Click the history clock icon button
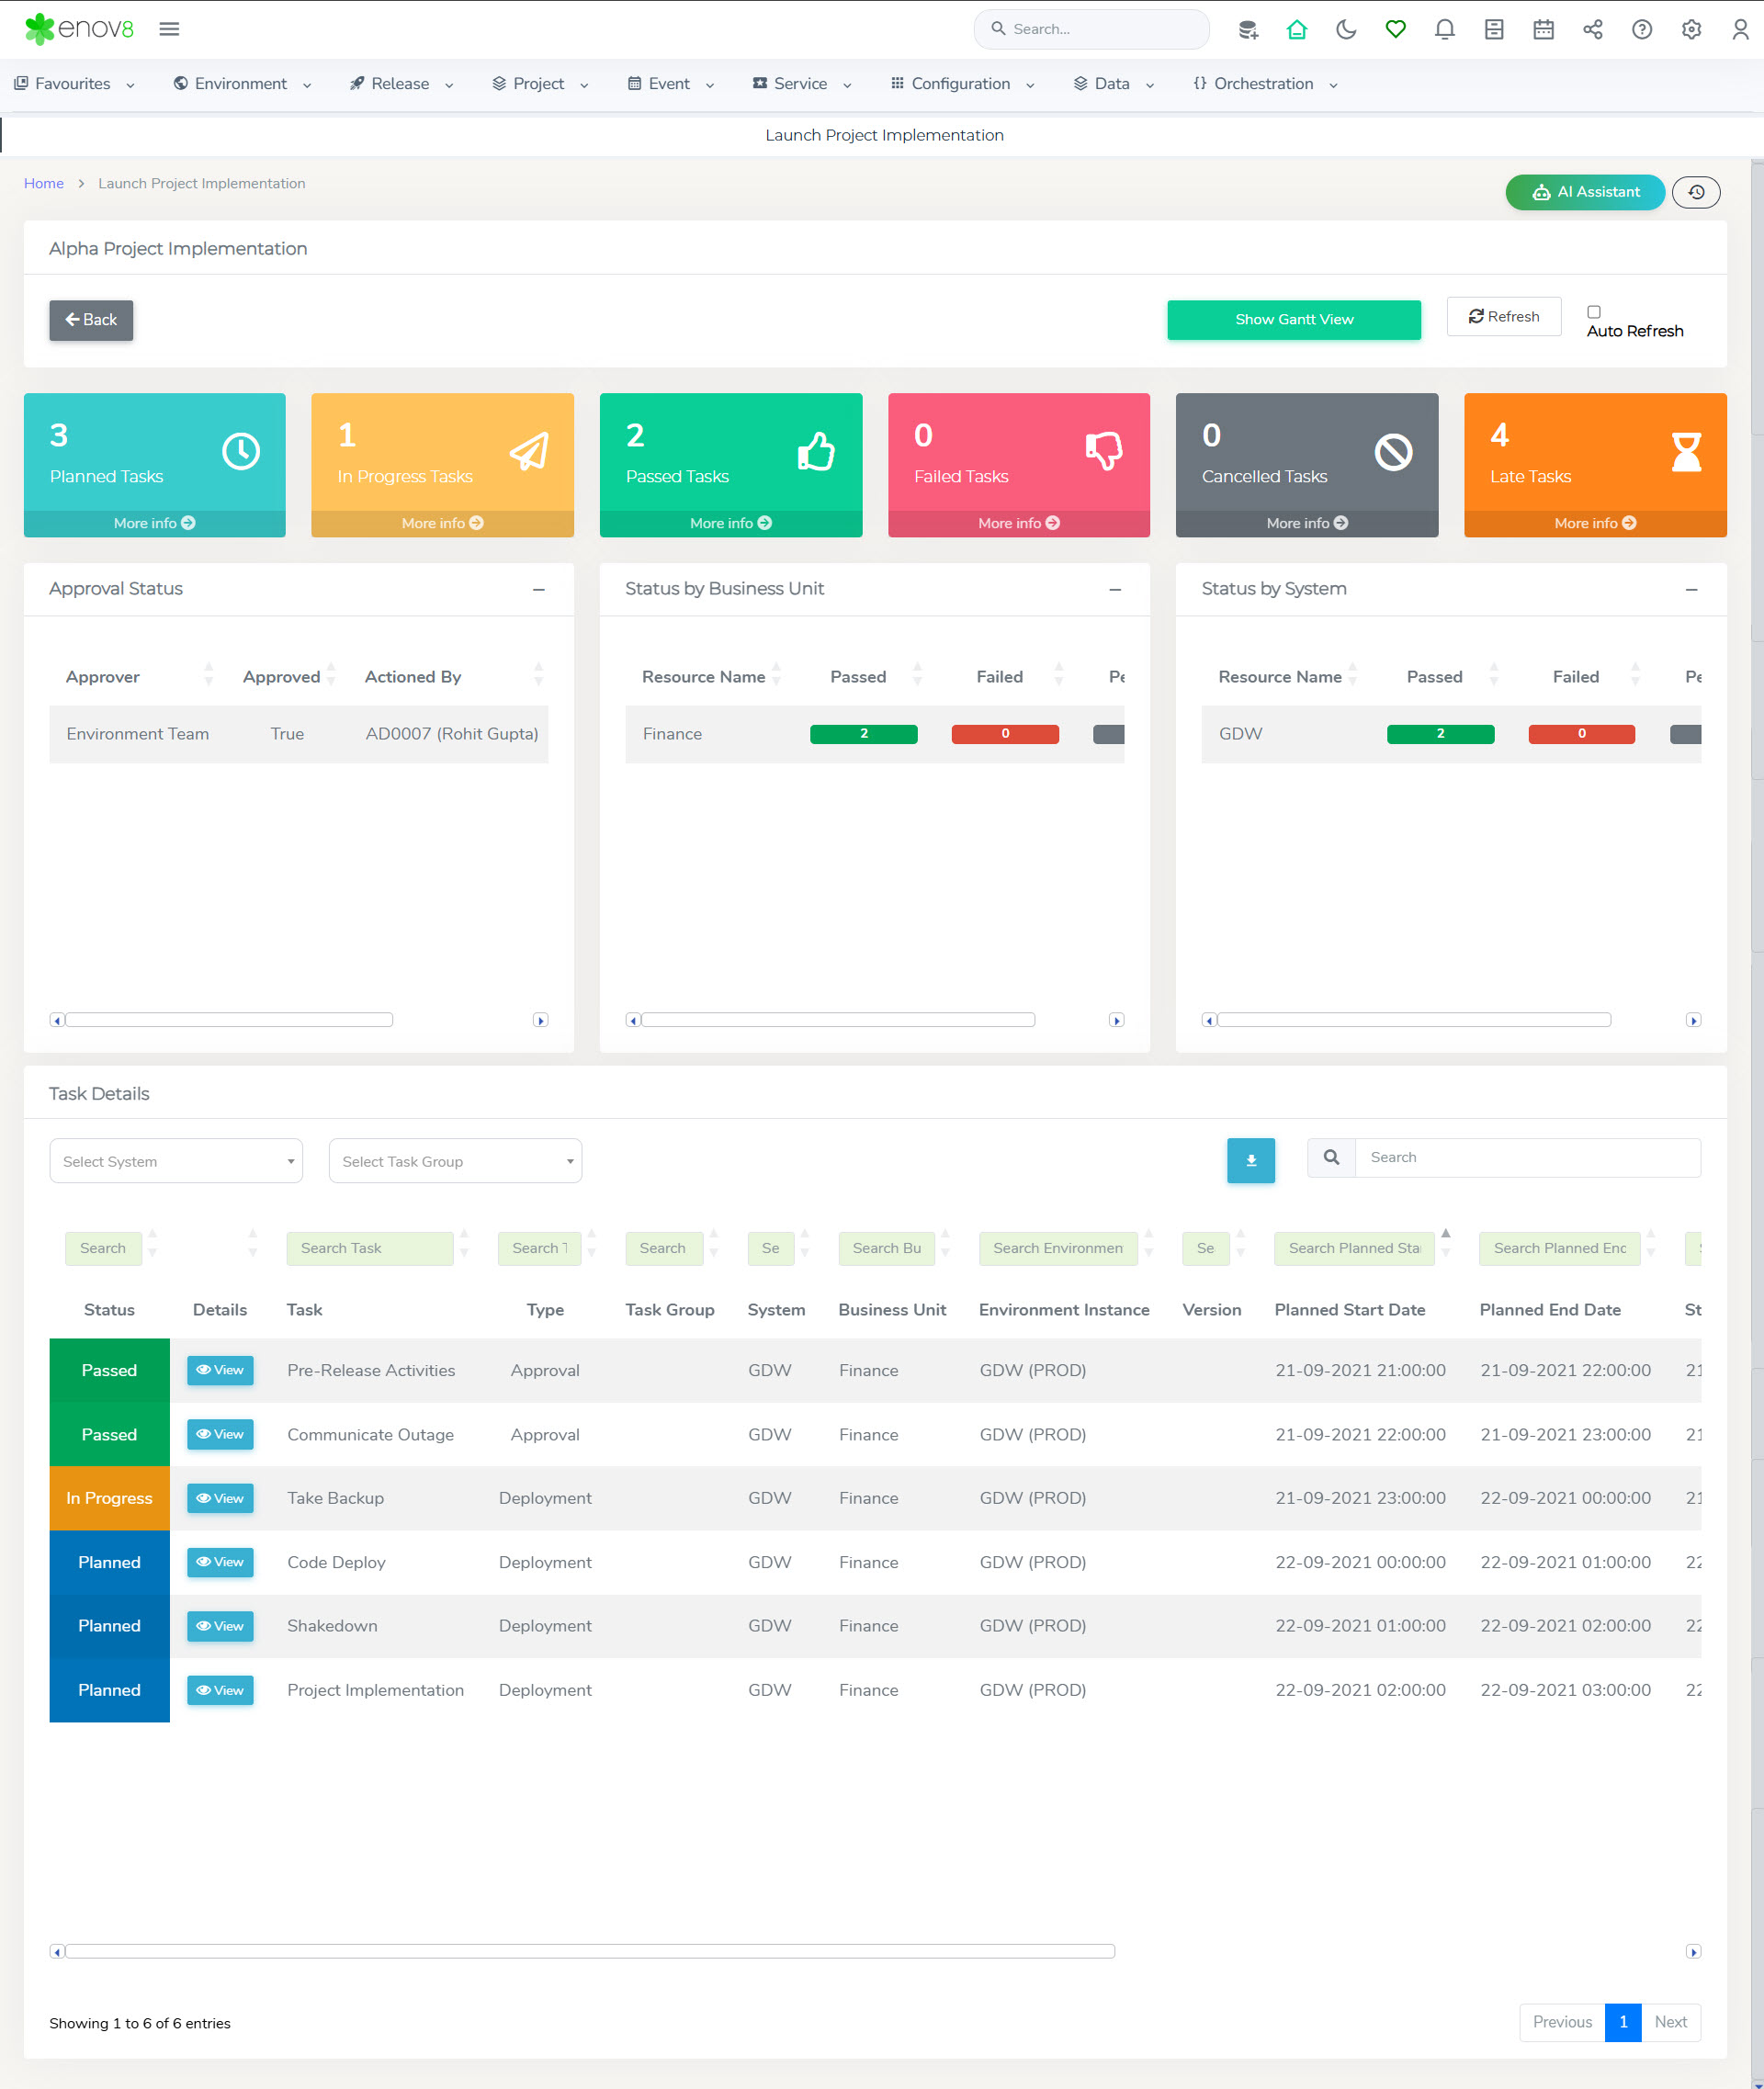Screen dimensions: 1764x2089 [1695, 192]
